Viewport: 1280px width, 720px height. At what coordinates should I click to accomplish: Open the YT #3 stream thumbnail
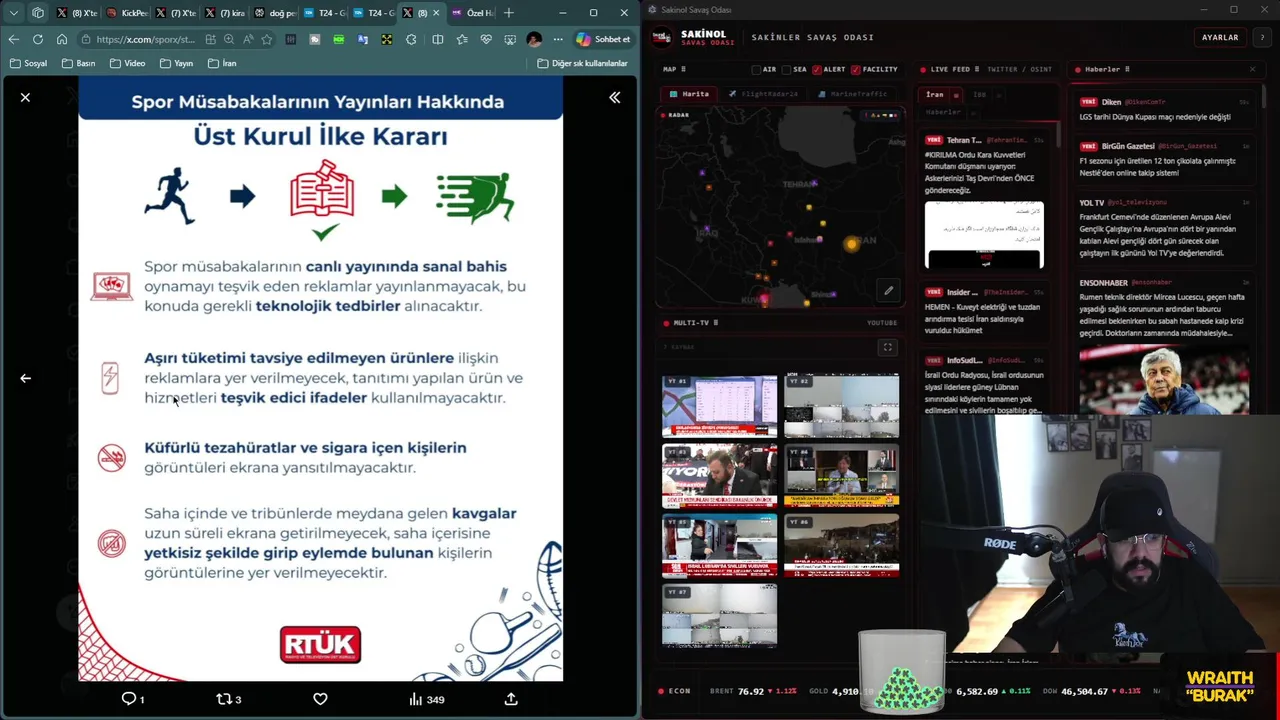click(x=719, y=476)
